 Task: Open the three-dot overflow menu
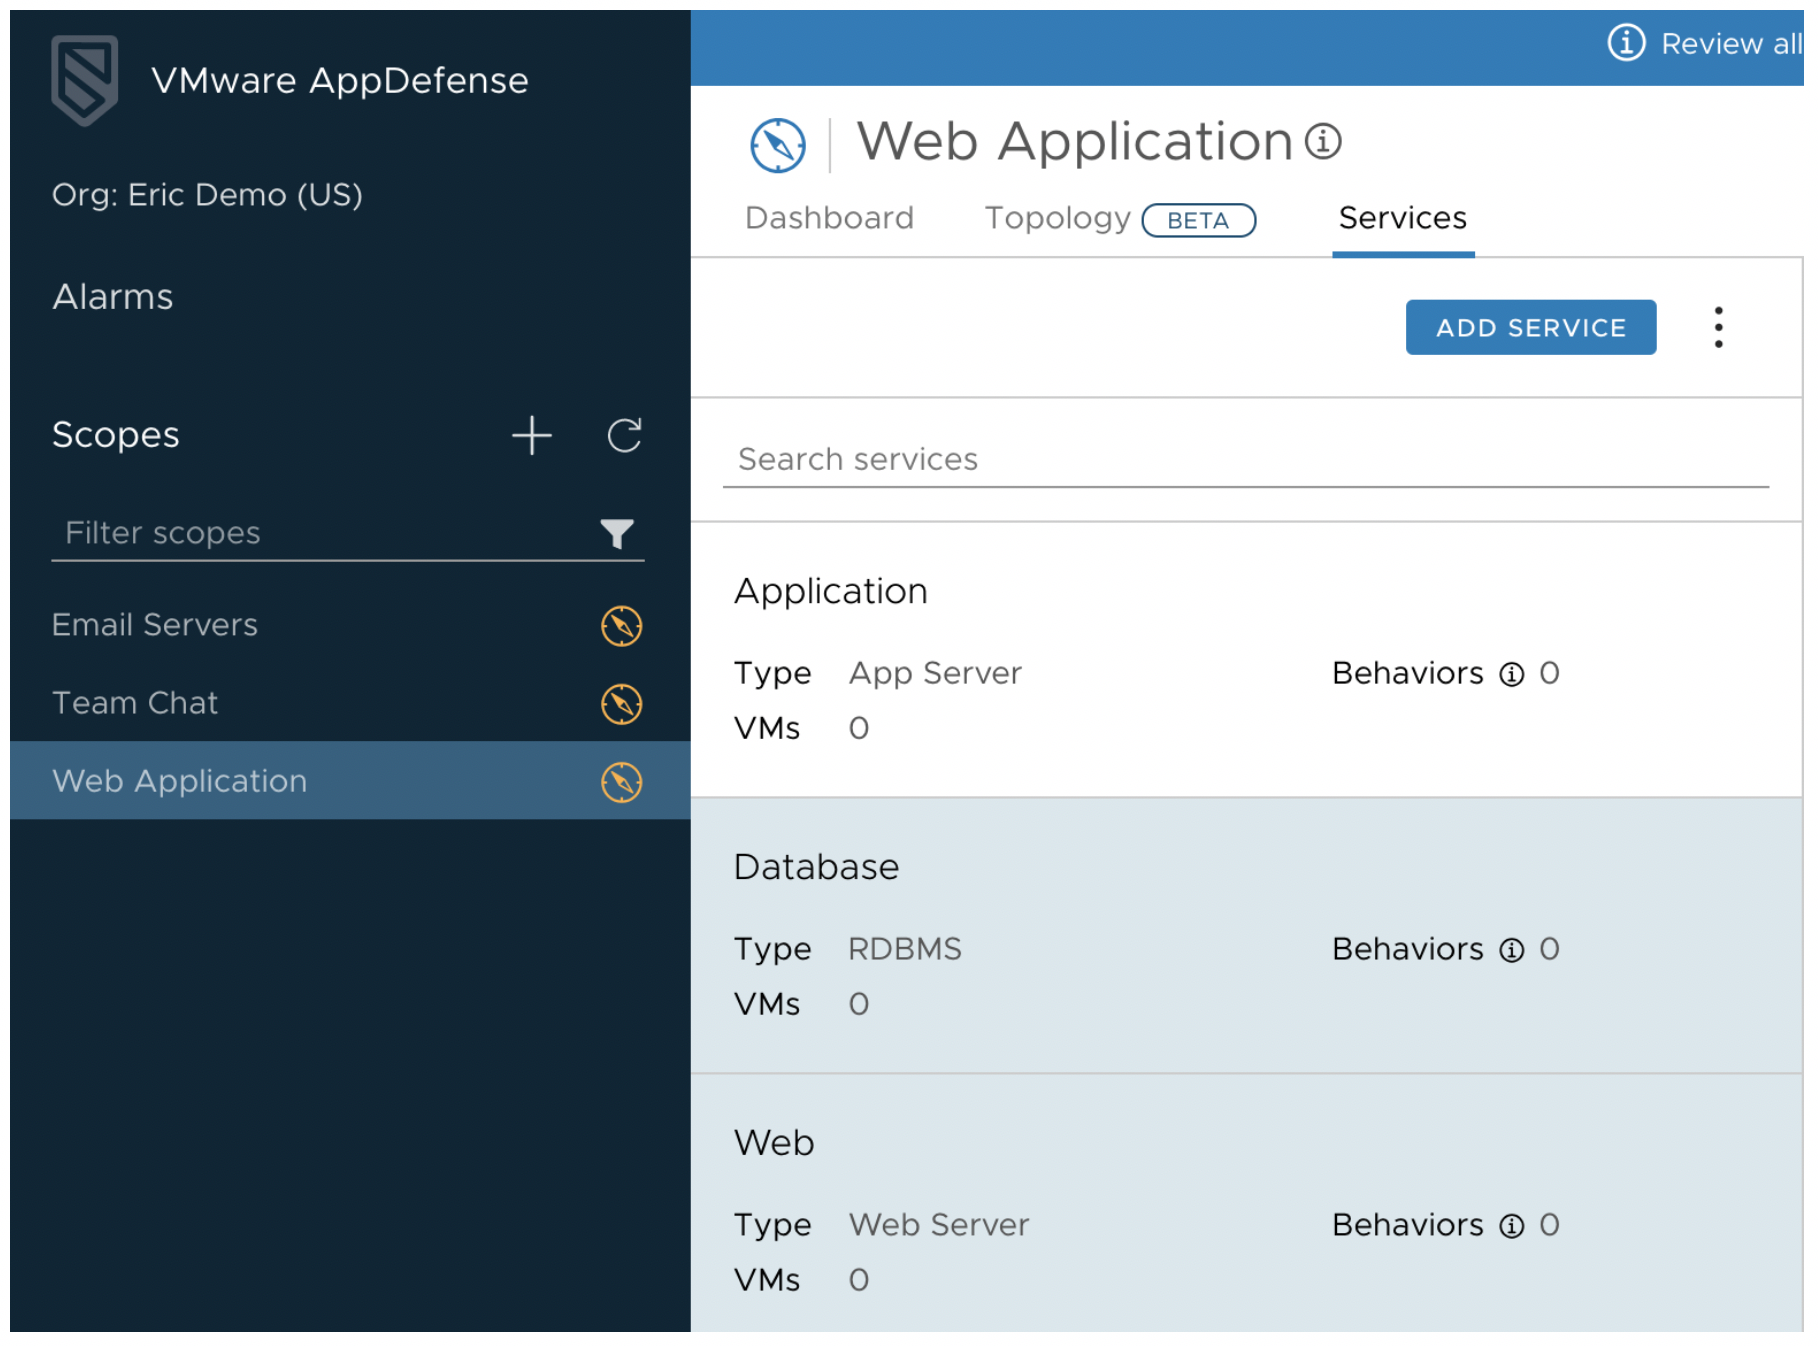click(x=1718, y=326)
